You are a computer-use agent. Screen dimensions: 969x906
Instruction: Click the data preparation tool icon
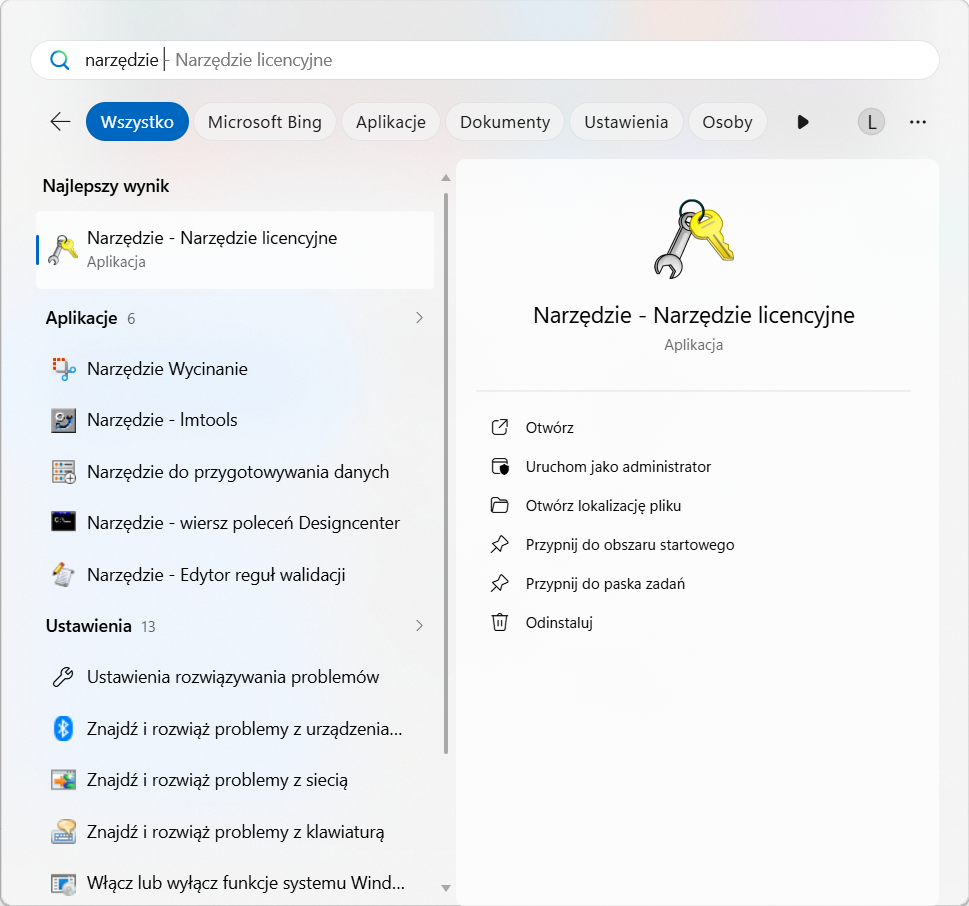tap(64, 472)
